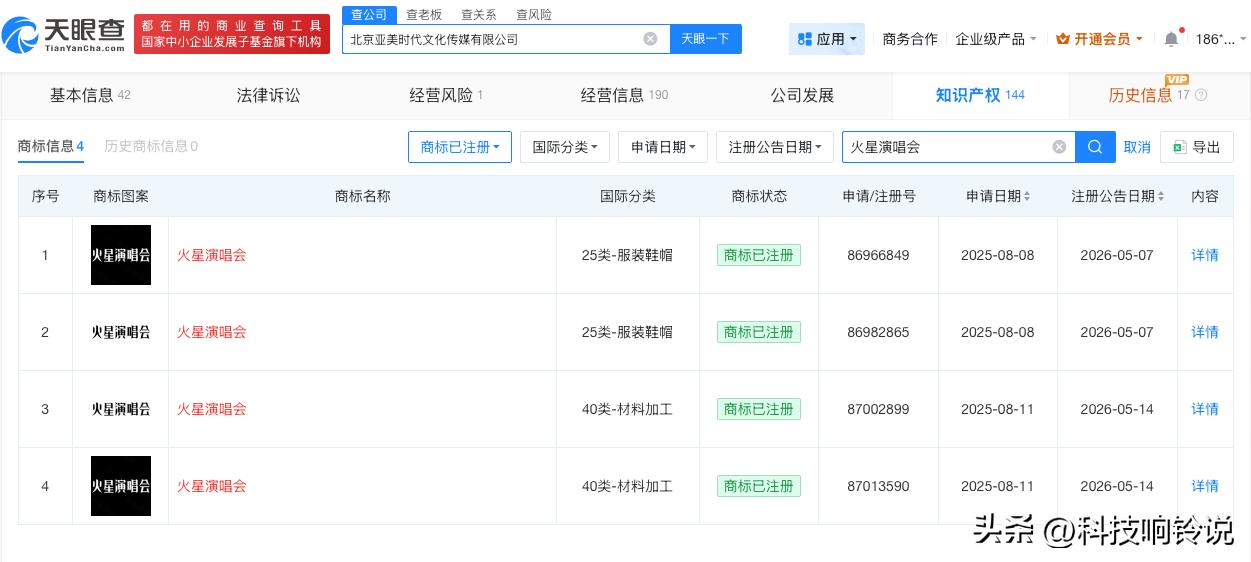This screenshot has height=562, width=1251.
Task: Switch to 公司发展 tab
Action: pyautogui.click(x=802, y=95)
